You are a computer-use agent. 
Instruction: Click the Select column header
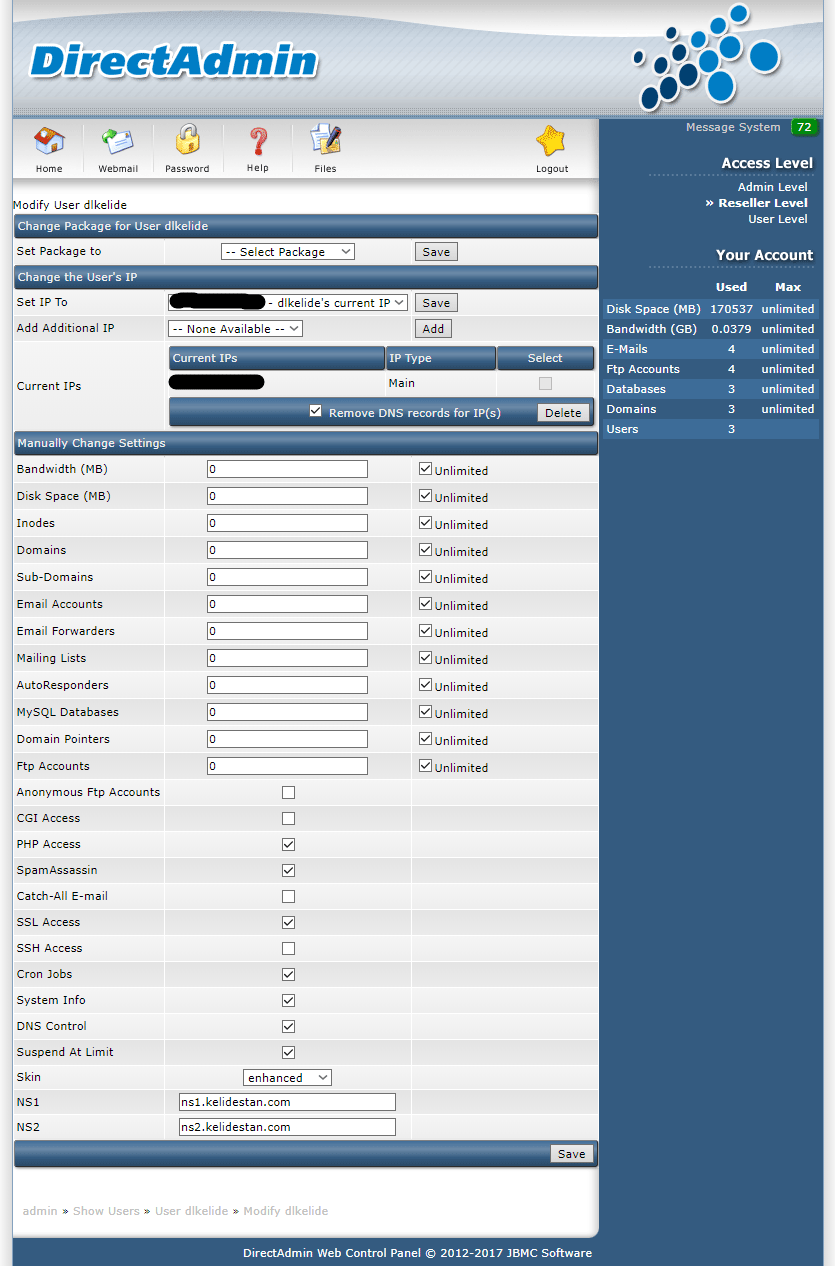point(545,358)
